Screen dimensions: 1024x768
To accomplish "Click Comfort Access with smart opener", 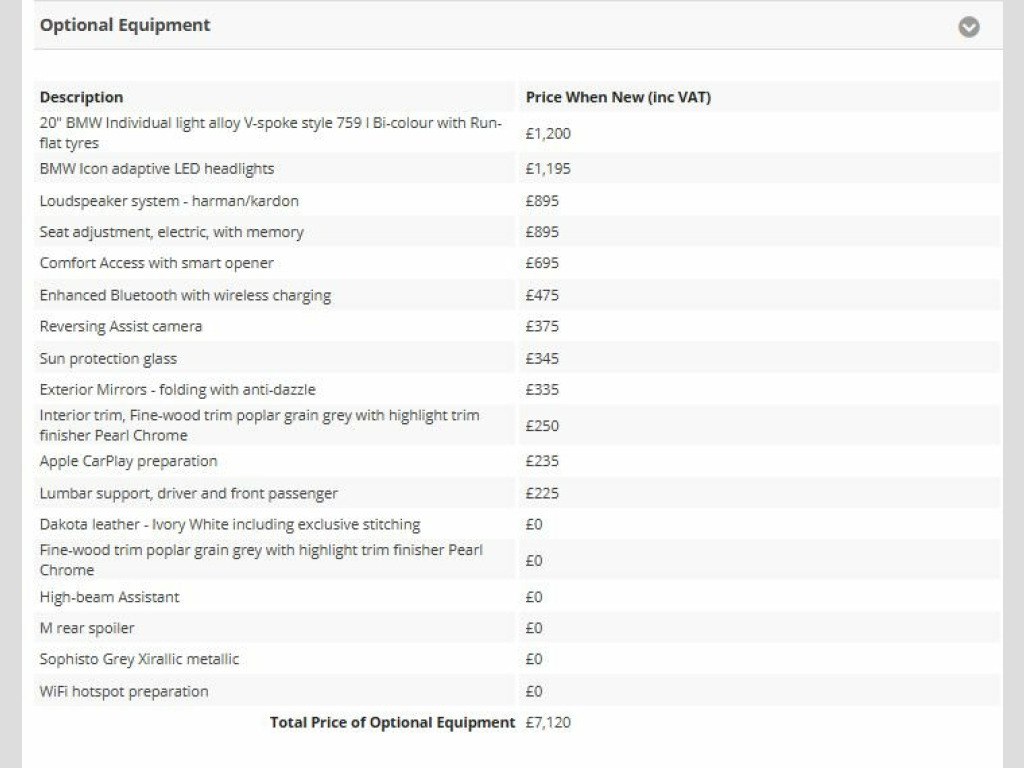I will pyautogui.click(x=156, y=263).
